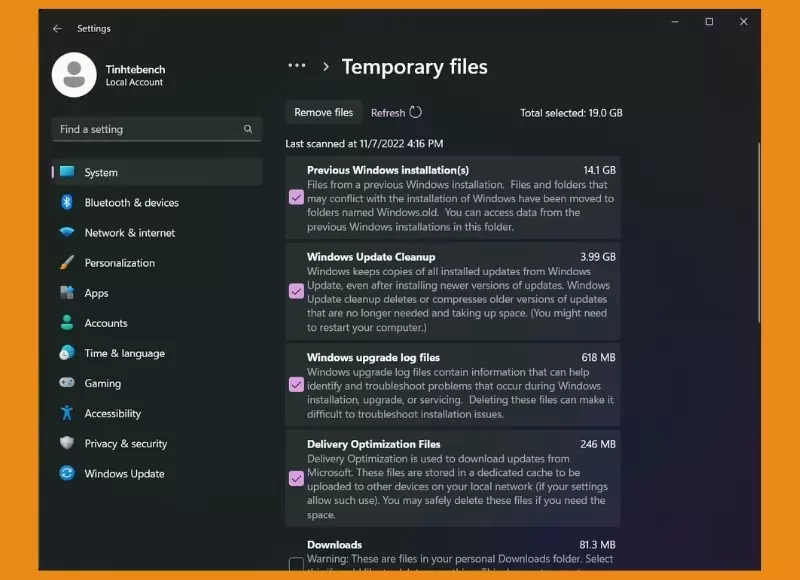Click Local Account label
The image size is (800, 580).
[134, 82]
